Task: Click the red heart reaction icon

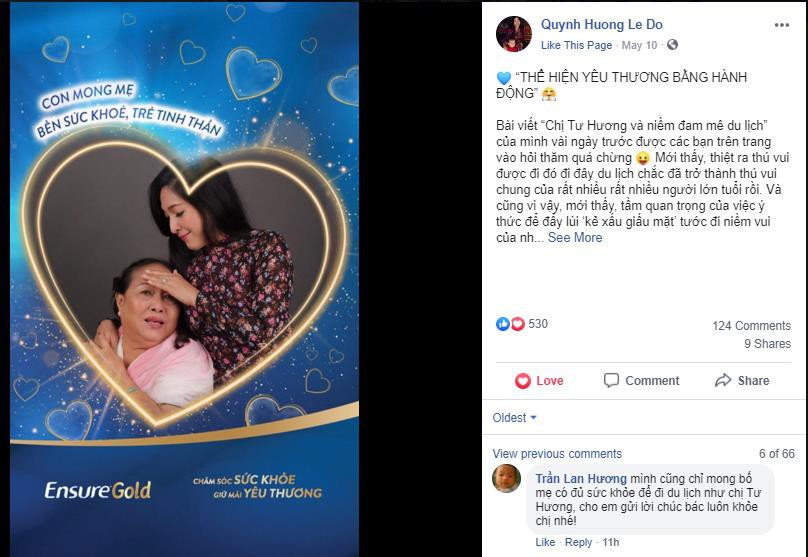Action: coord(517,324)
